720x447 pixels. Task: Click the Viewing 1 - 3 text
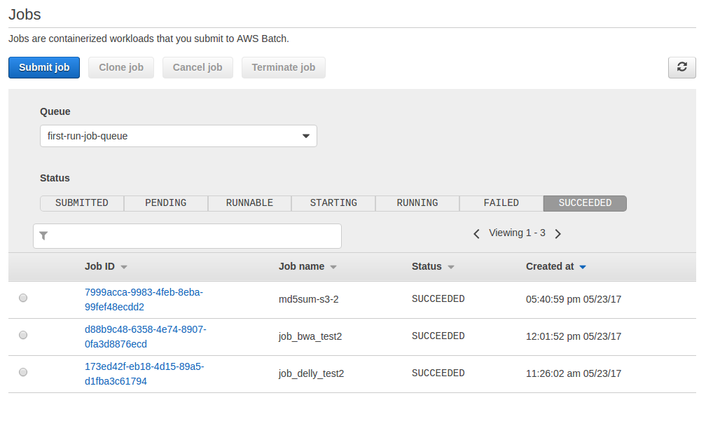coord(517,233)
